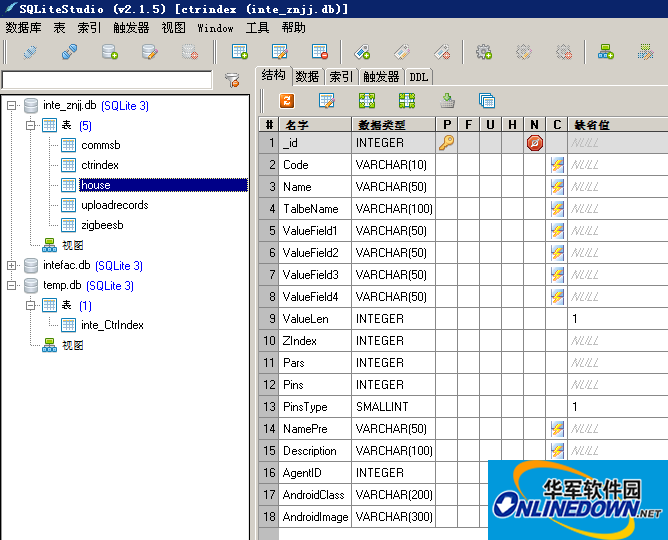Click the orange refresh structure icon
This screenshot has width=668, height=540.
(x=287, y=101)
